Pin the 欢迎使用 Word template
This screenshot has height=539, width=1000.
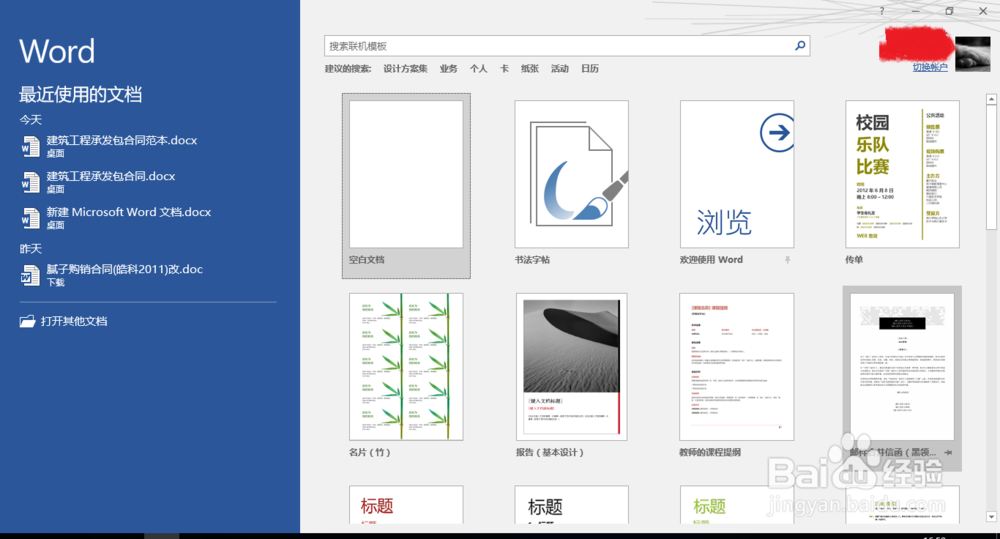tap(788, 260)
